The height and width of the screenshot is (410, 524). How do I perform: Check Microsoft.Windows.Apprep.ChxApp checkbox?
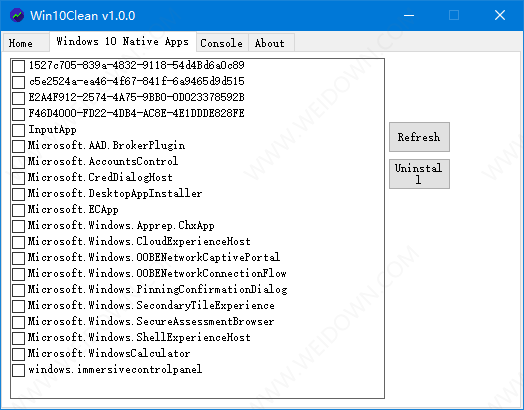18,226
